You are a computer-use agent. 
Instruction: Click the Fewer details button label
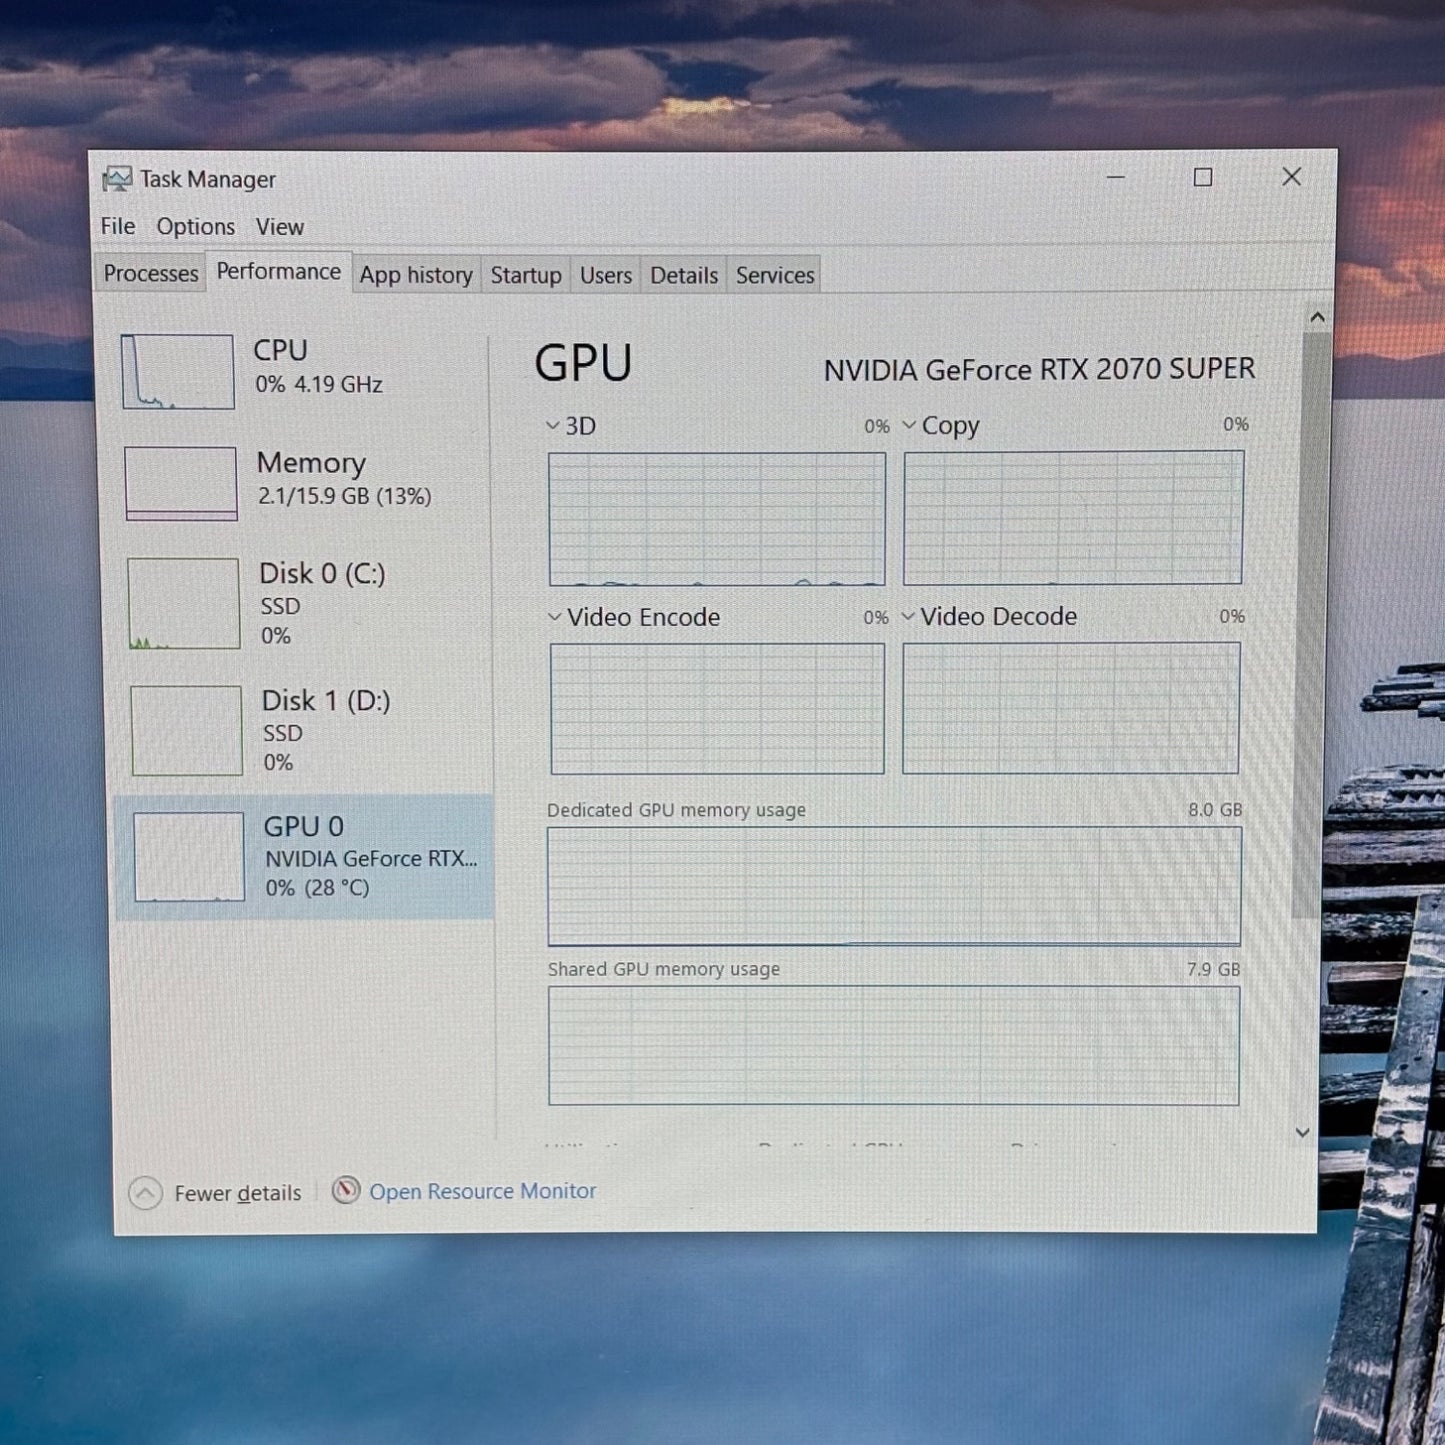(x=238, y=1193)
